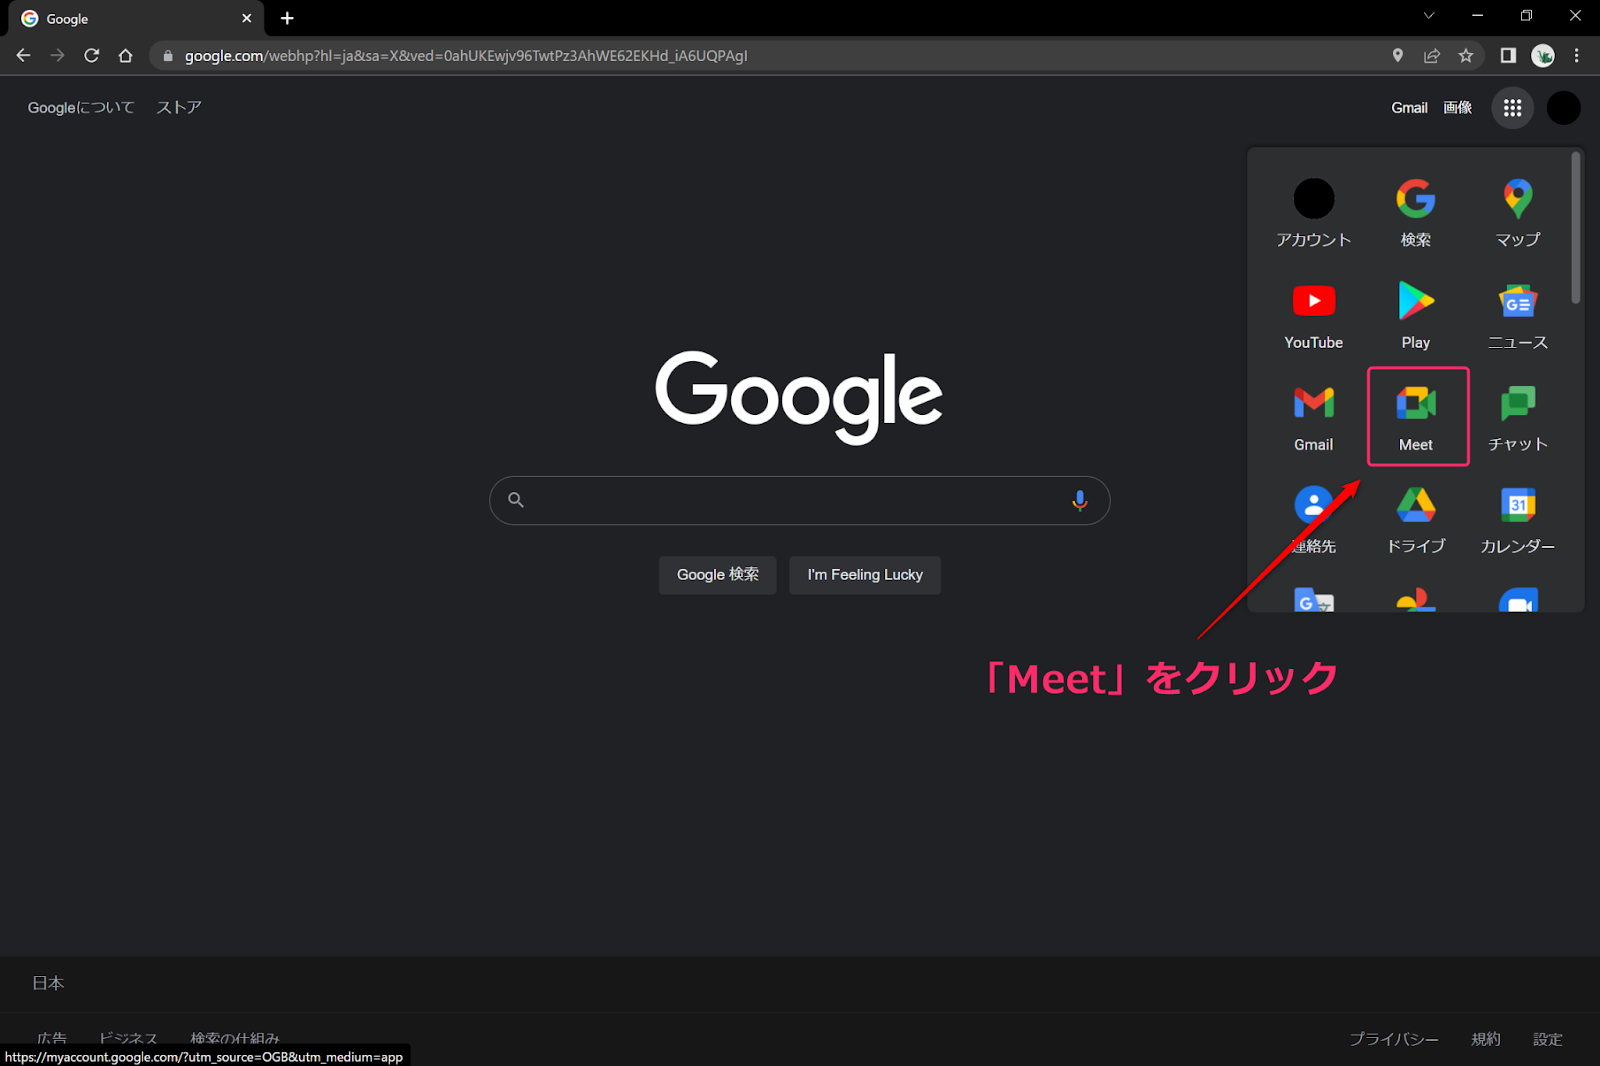
Task: Open 画像 (Images) link in header
Action: [x=1457, y=108]
